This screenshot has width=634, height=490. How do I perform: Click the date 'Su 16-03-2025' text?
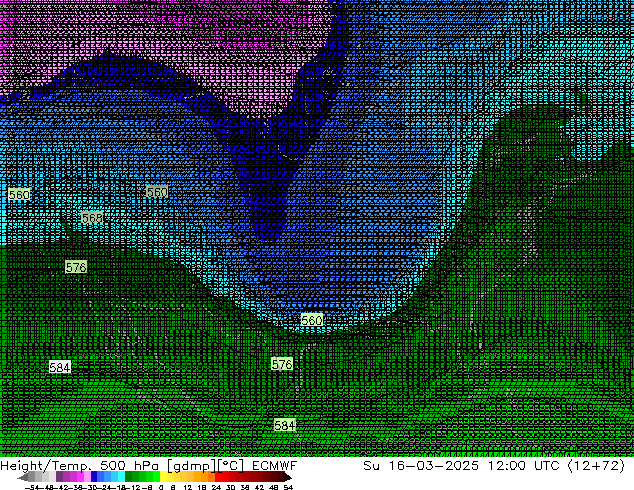click(421, 466)
